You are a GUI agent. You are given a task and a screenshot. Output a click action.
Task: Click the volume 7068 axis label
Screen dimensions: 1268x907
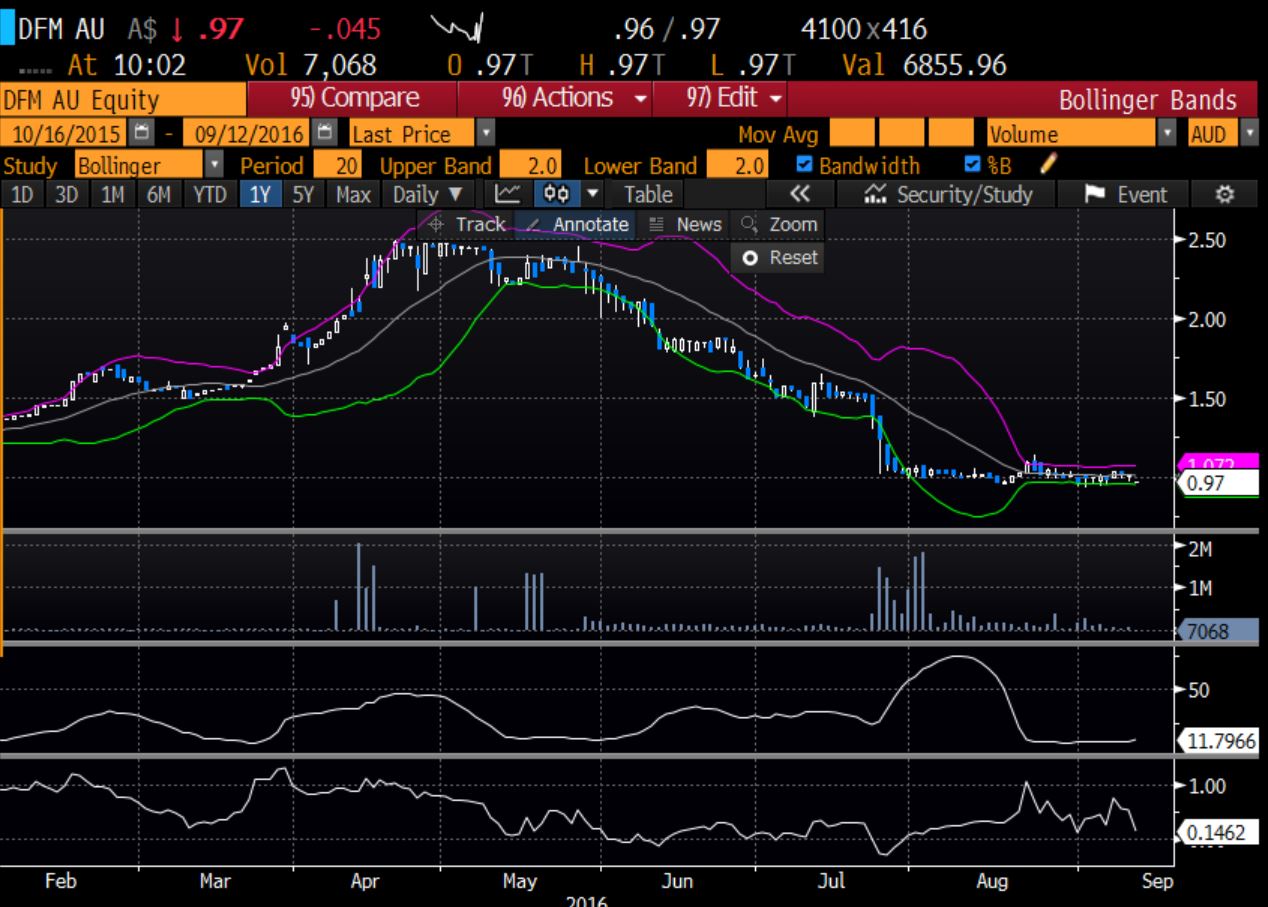1218,631
